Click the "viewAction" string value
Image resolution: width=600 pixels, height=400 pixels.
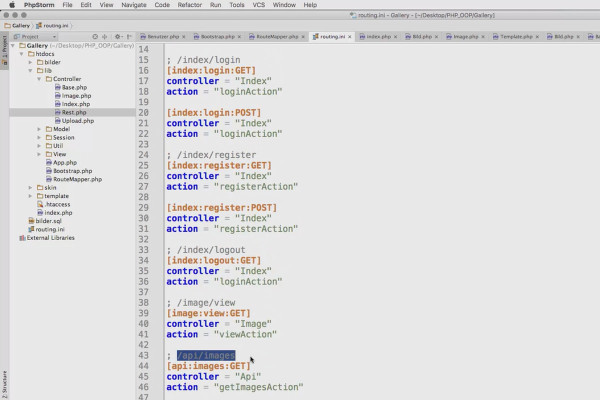[245, 334]
